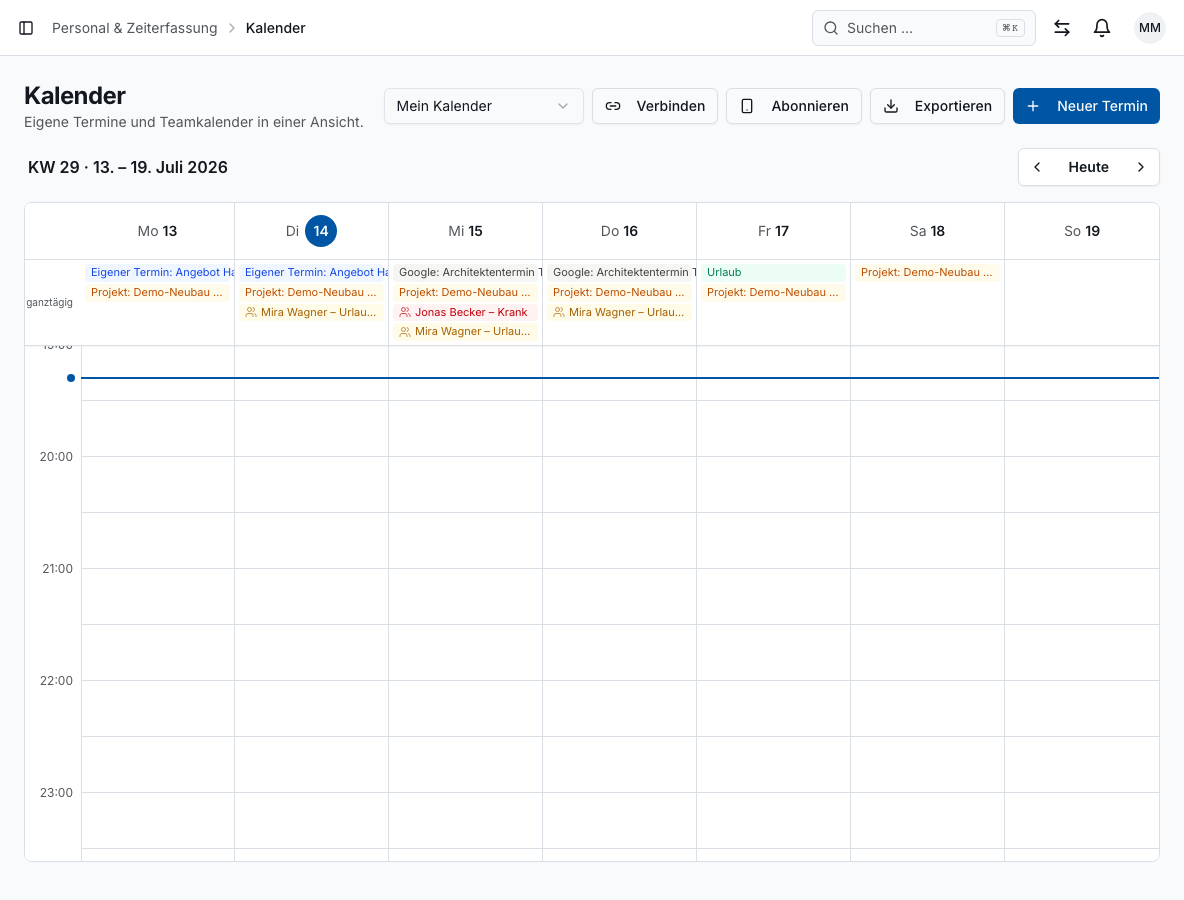Select the Sa 18 day header
Viewport: 1184px width, 900px height.
click(x=927, y=231)
